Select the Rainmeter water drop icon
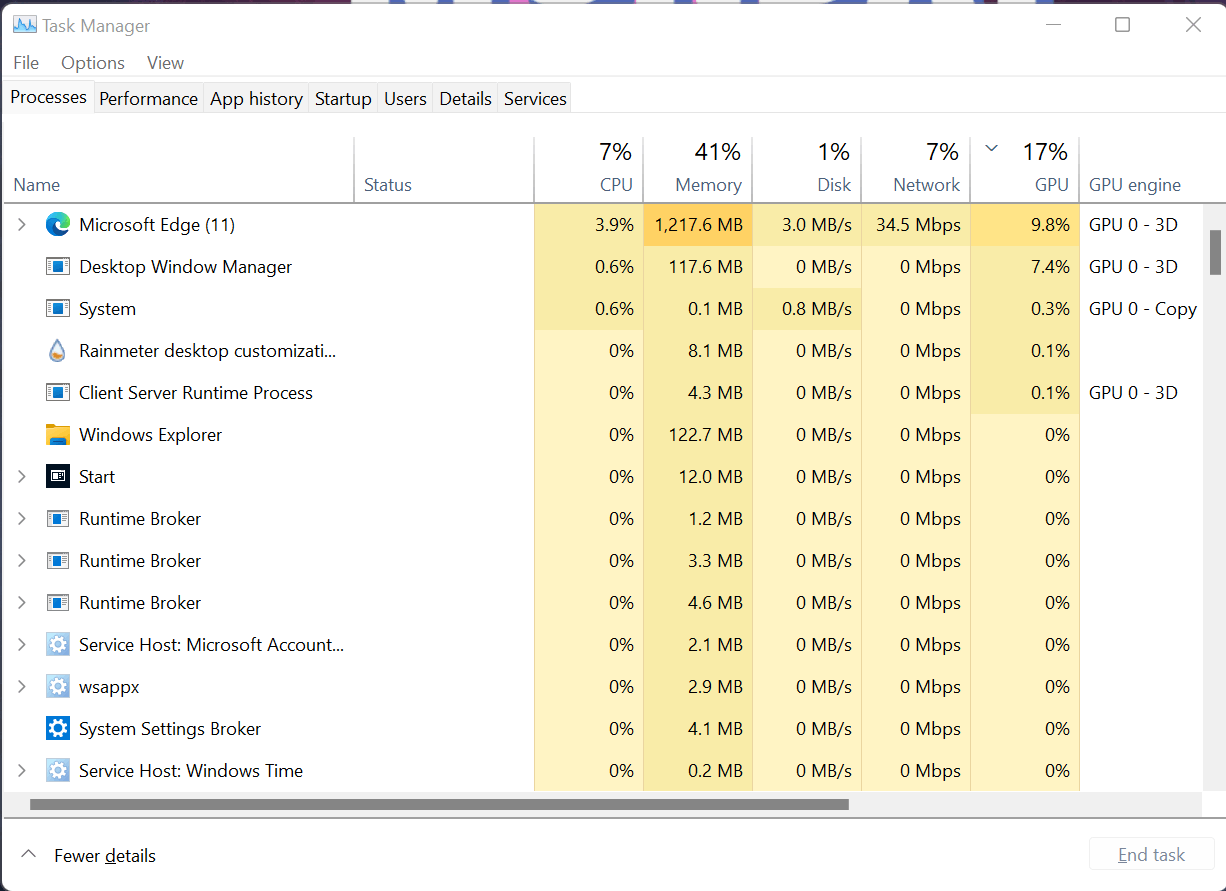Viewport: 1226px width, 891px height. [58, 351]
